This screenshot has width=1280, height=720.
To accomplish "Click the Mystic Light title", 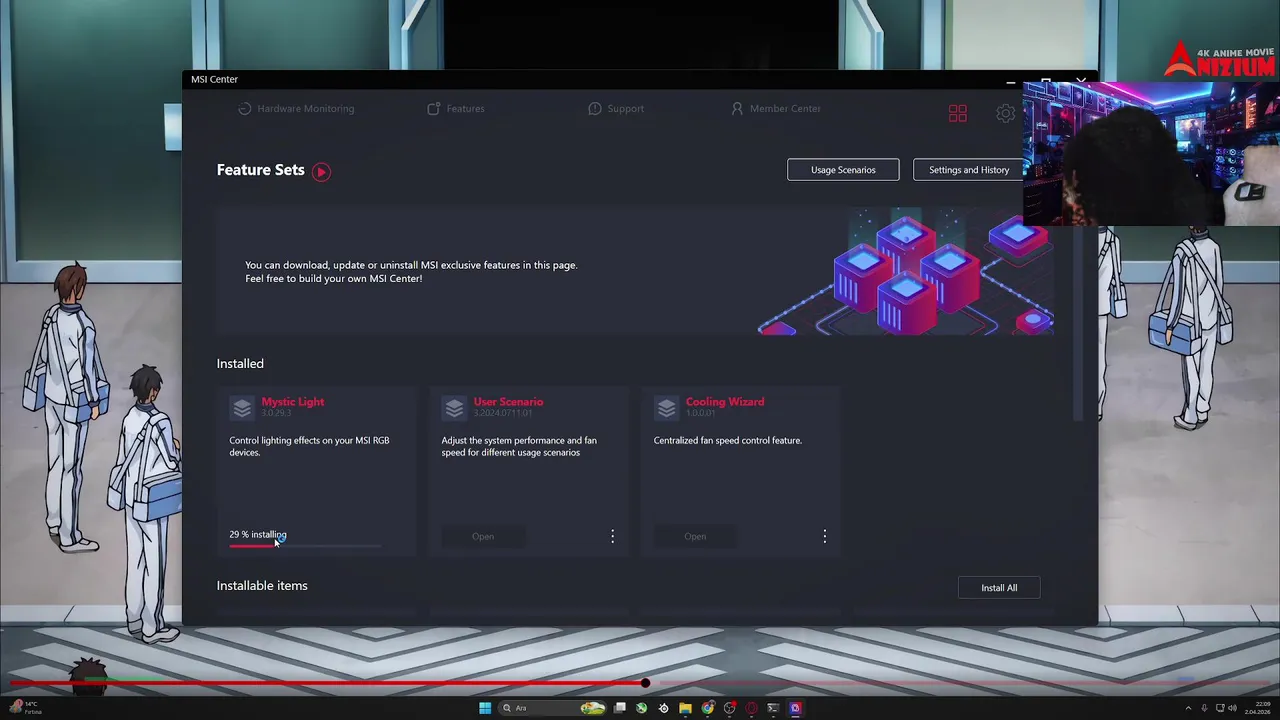I will (x=293, y=402).
